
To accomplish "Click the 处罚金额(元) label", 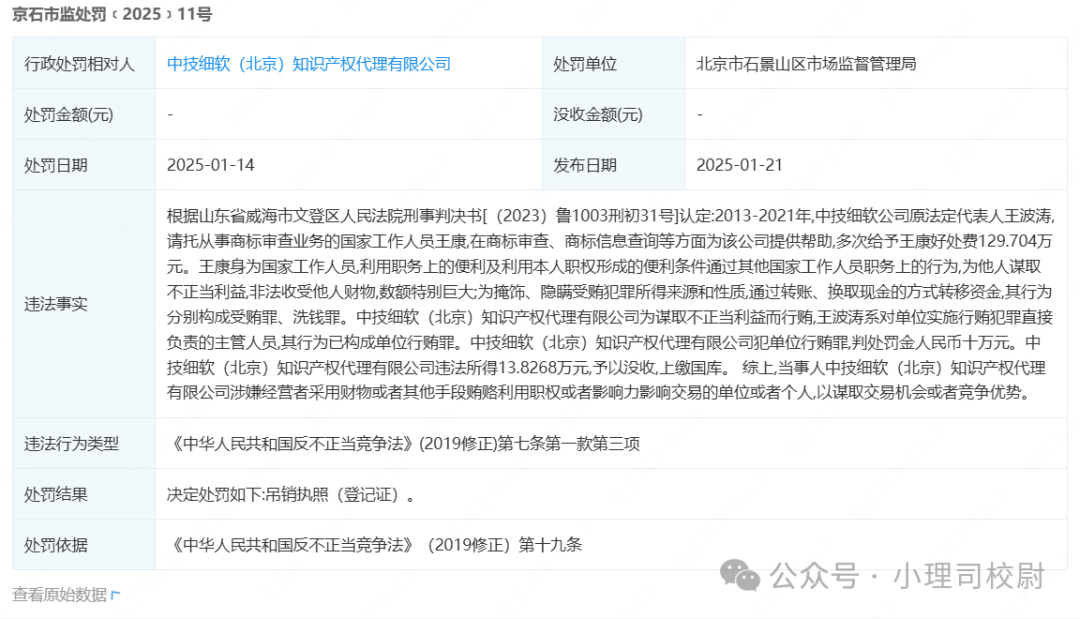I will point(68,114).
